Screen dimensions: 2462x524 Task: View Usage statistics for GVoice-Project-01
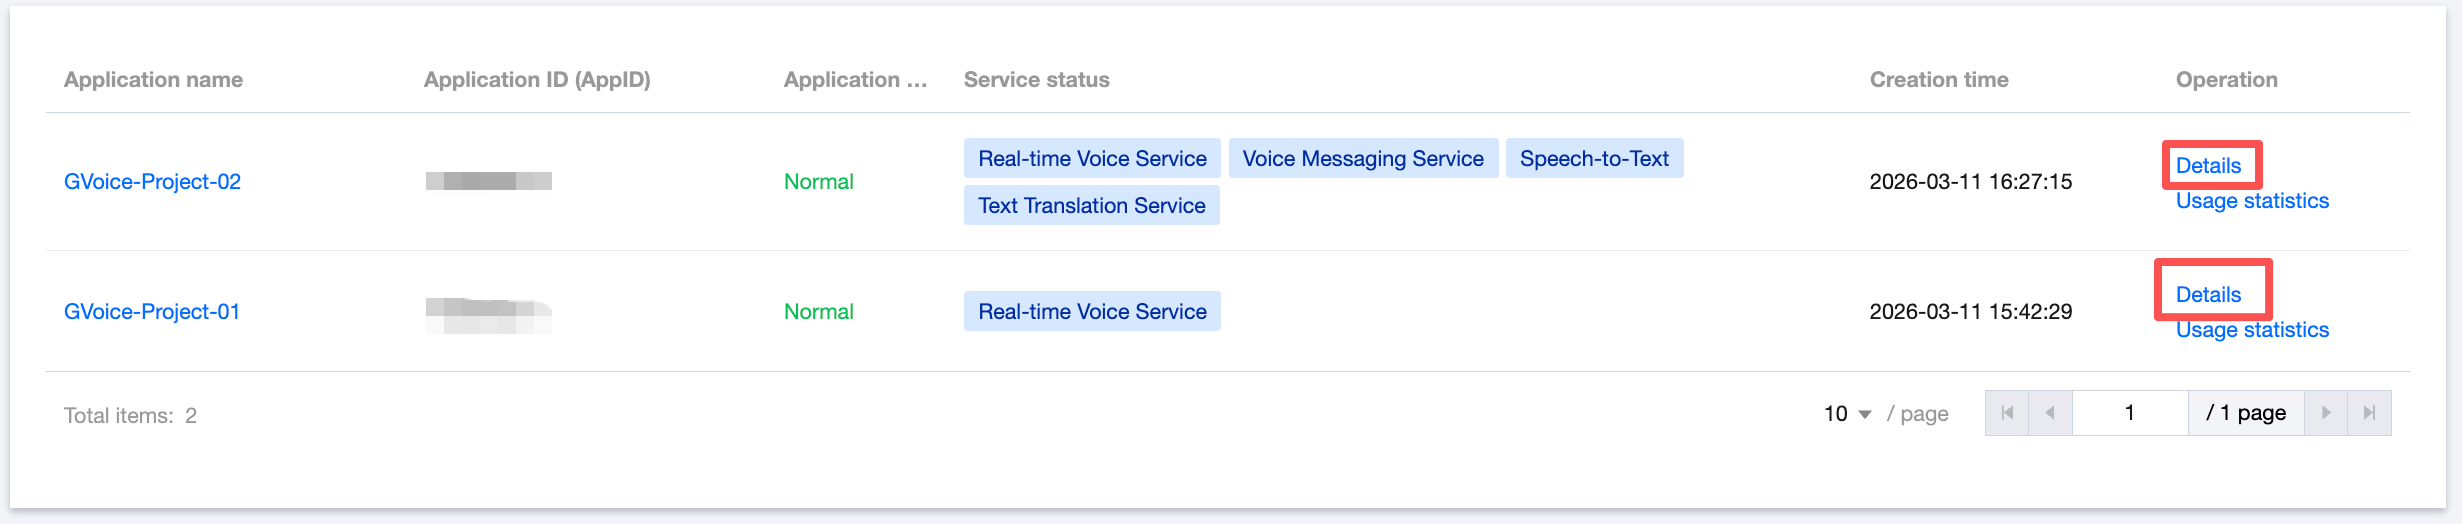click(x=2252, y=330)
